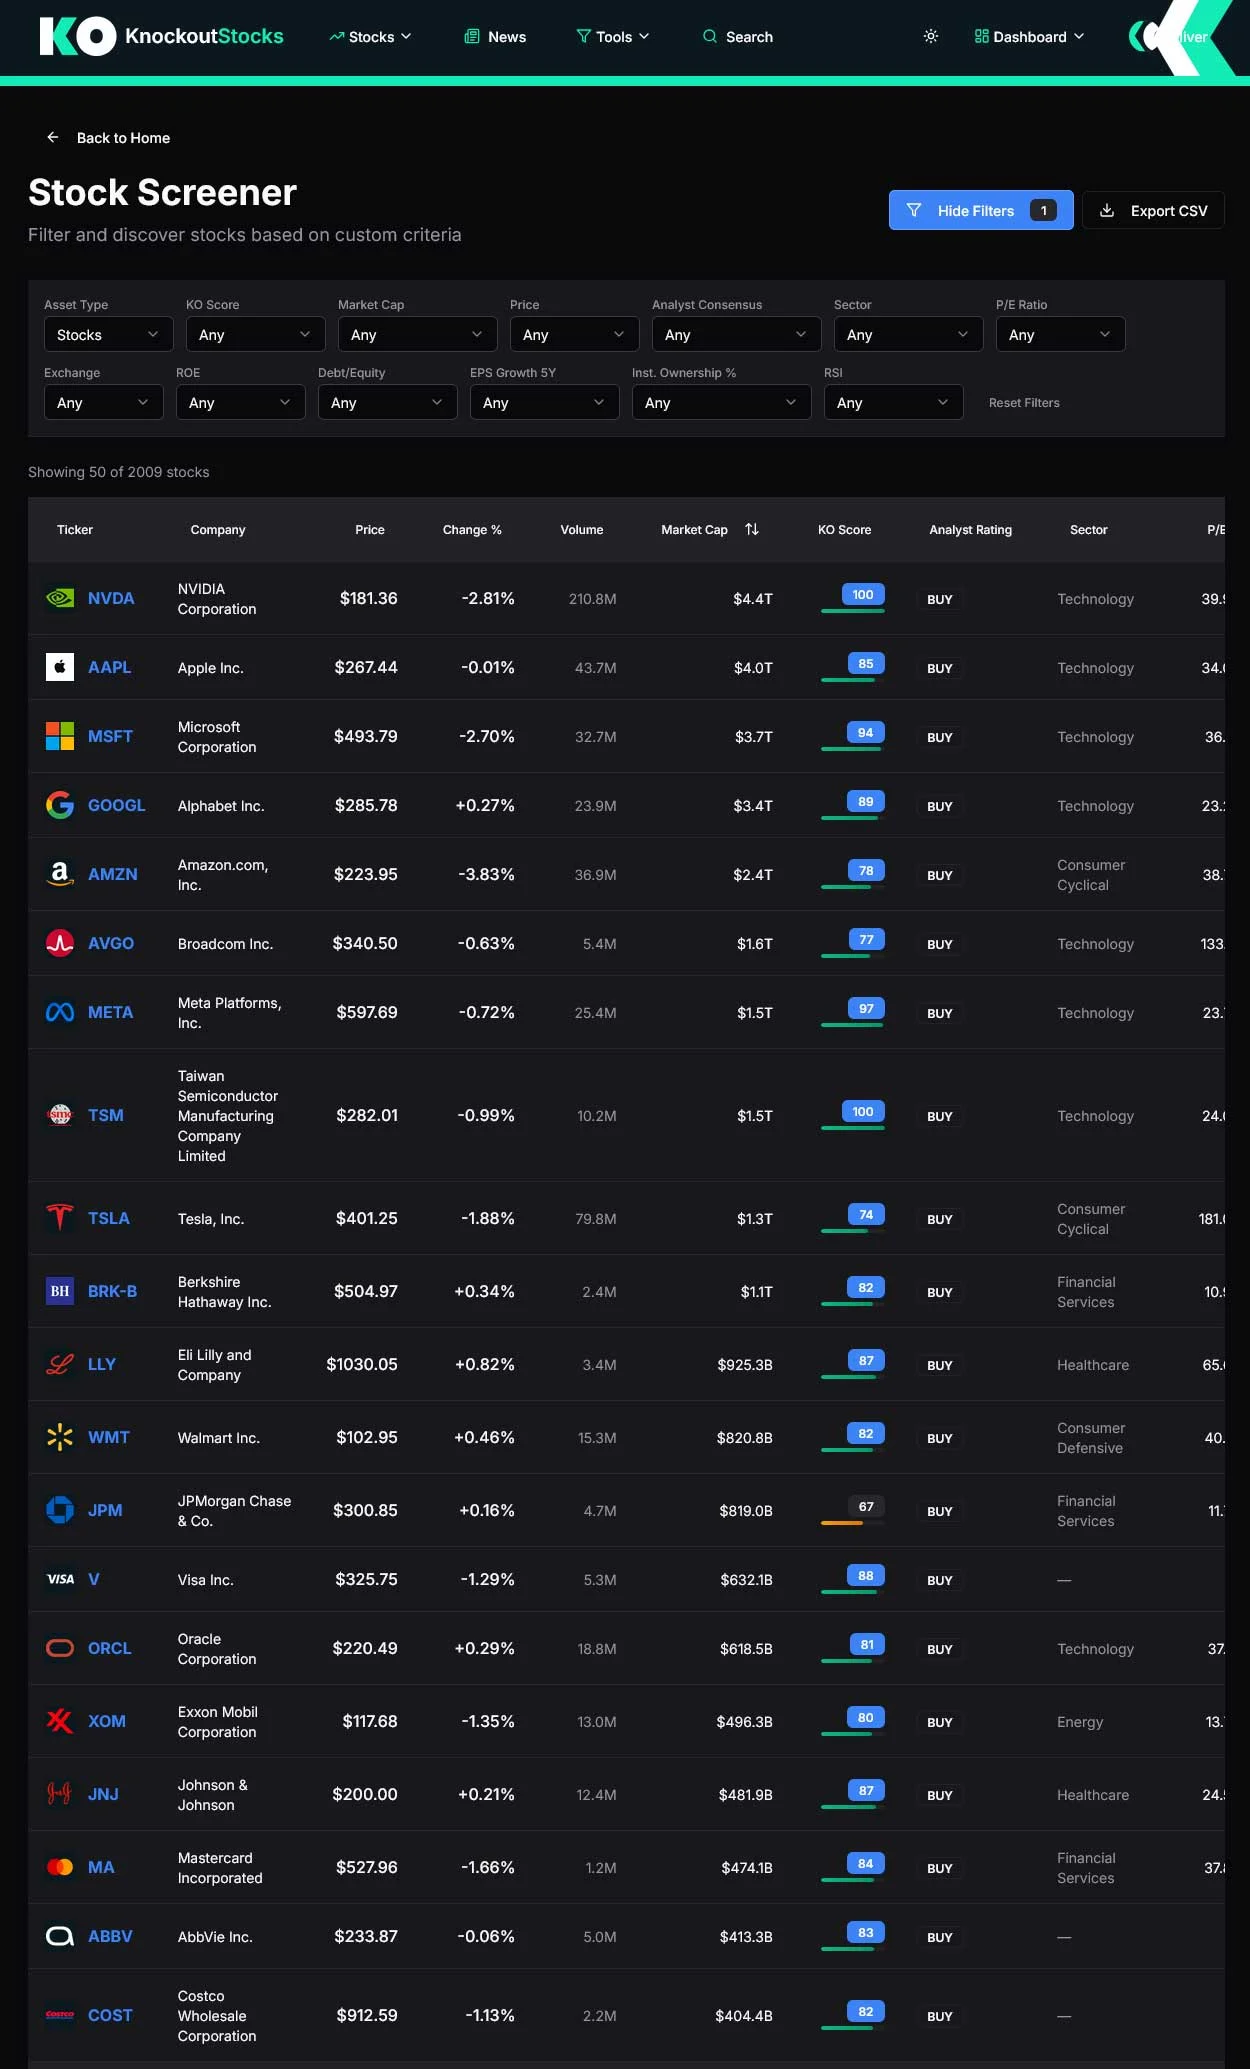Click the Mastercard logo icon

click(x=60, y=1867)
